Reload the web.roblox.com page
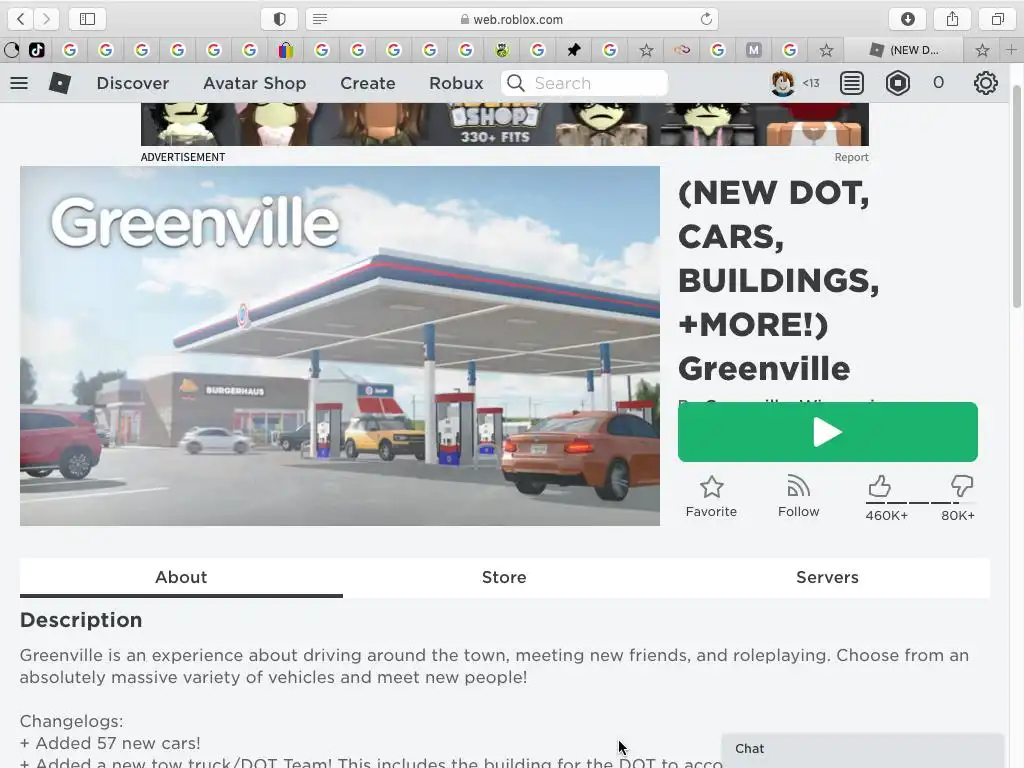This screenshot has height=768, width=1024. click(x=706, y=19)
